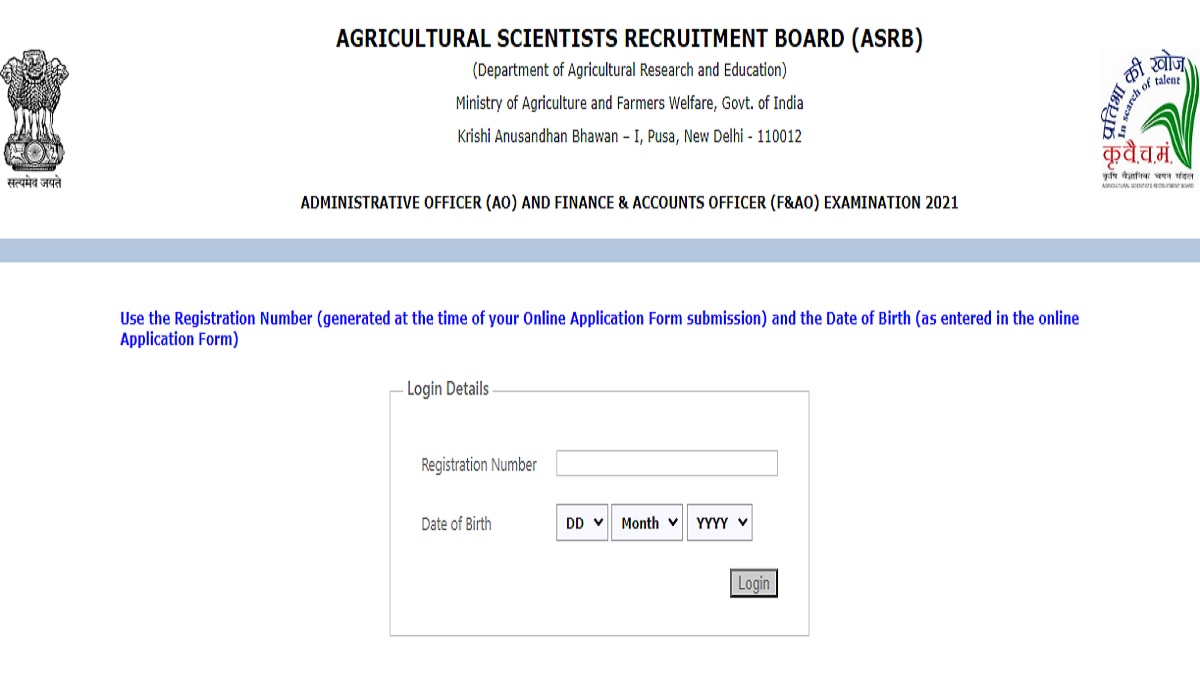The image size is (1200, 675).
Task: Click the Ministry of Agriculture and Farmers Welfare line
Action: pos(629,103)
